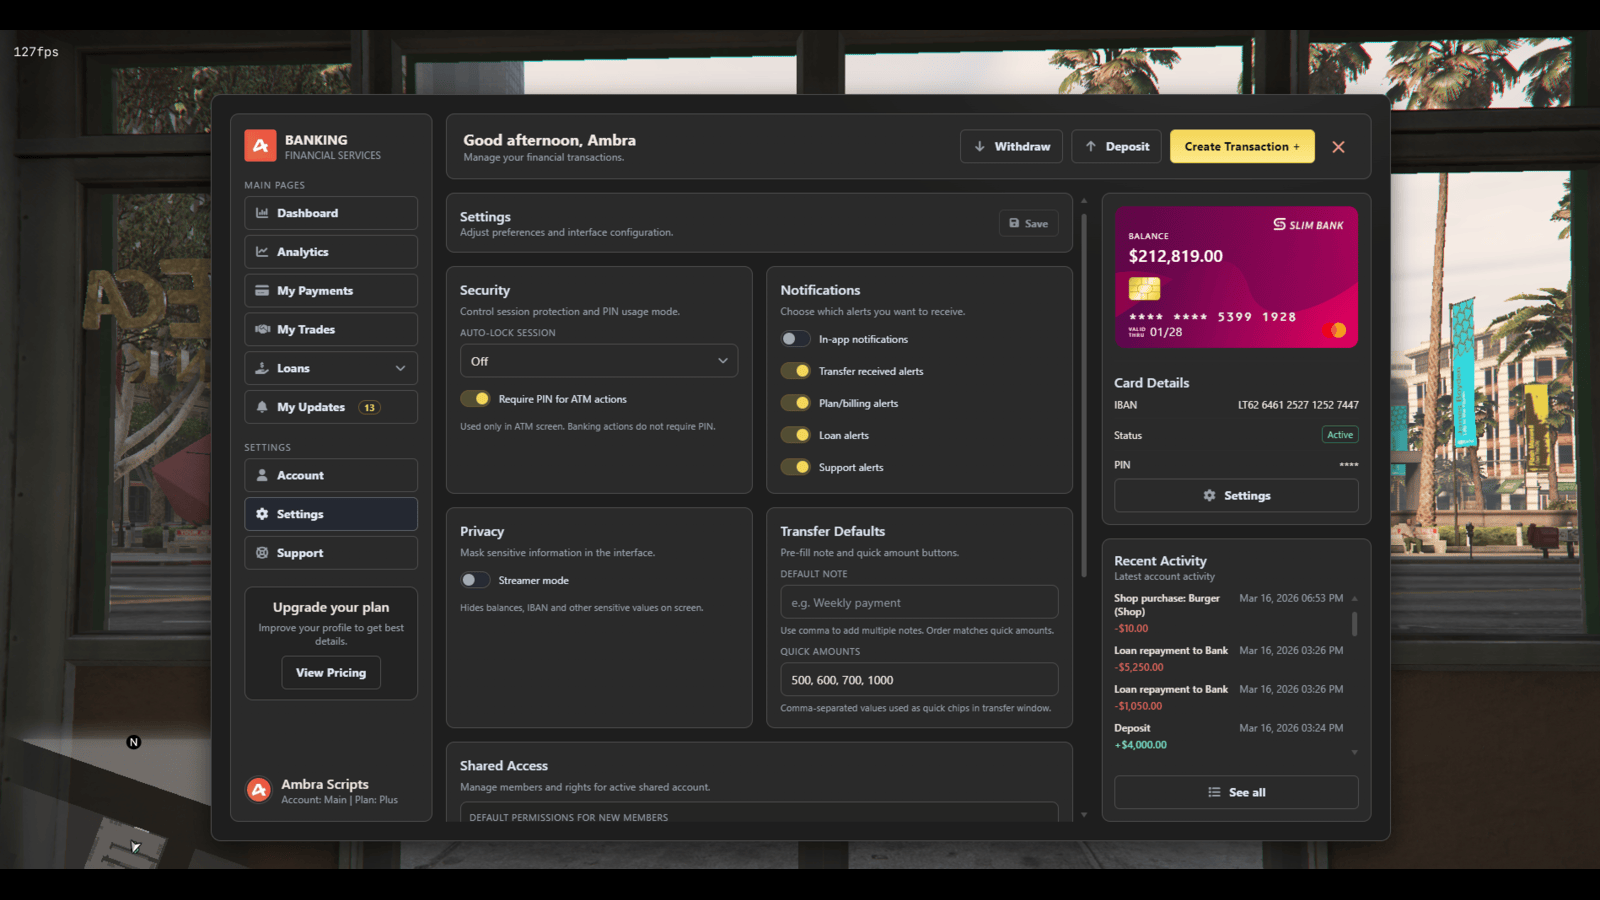1600x900 pixels.
Task: Open the card Settings panel
Action: pyautogui.click(x=1236, y=495)
